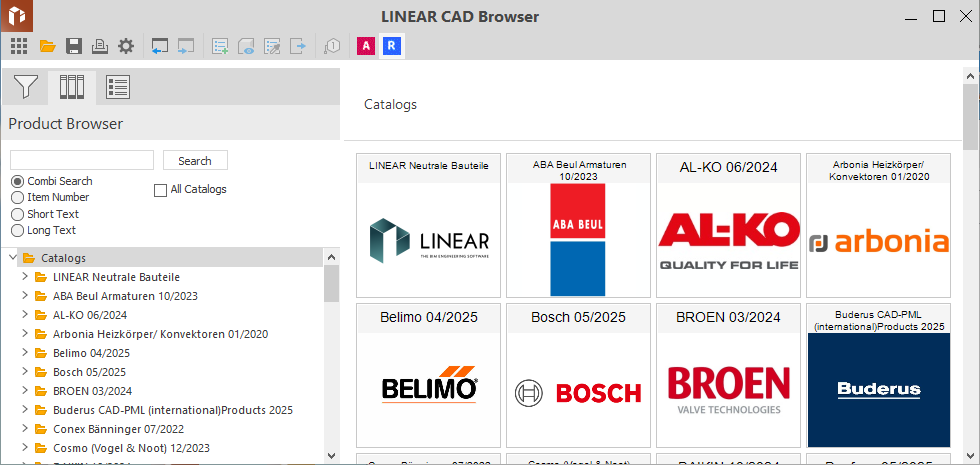The height and width of the screenshot is (465, 980).
Task: Open AL-KO 06/2024 catalog tile
Action: coord(729,225)
